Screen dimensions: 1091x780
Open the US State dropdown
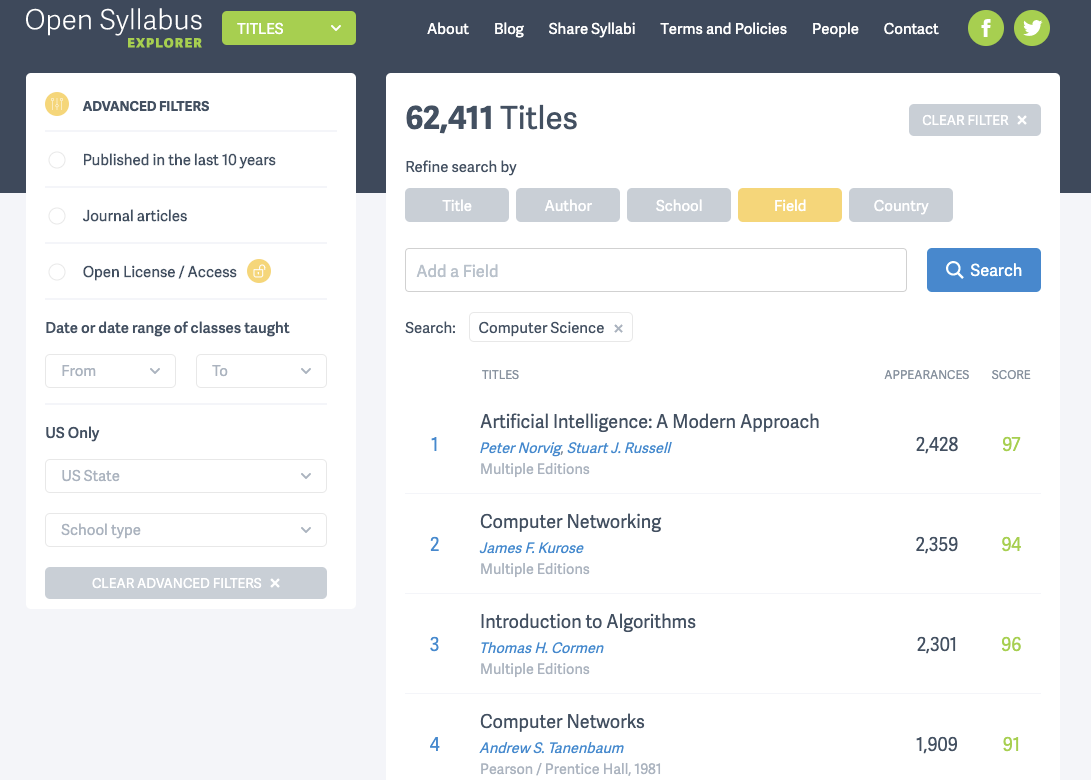186,476
